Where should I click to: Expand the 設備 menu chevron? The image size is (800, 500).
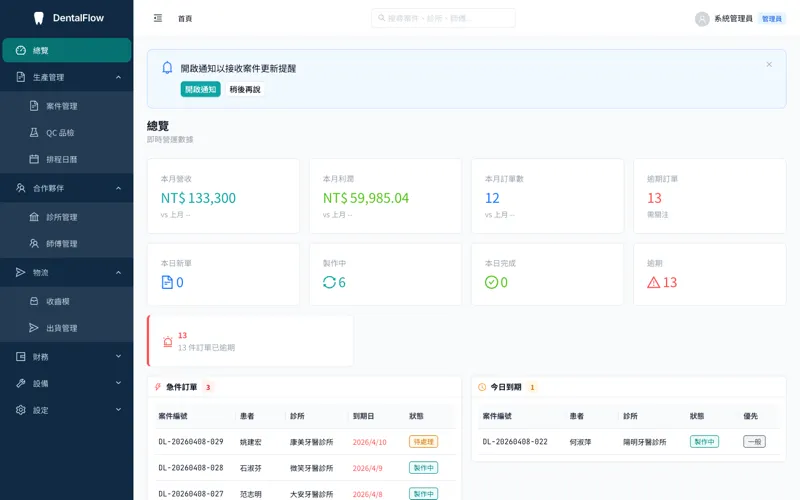[118, 383]
